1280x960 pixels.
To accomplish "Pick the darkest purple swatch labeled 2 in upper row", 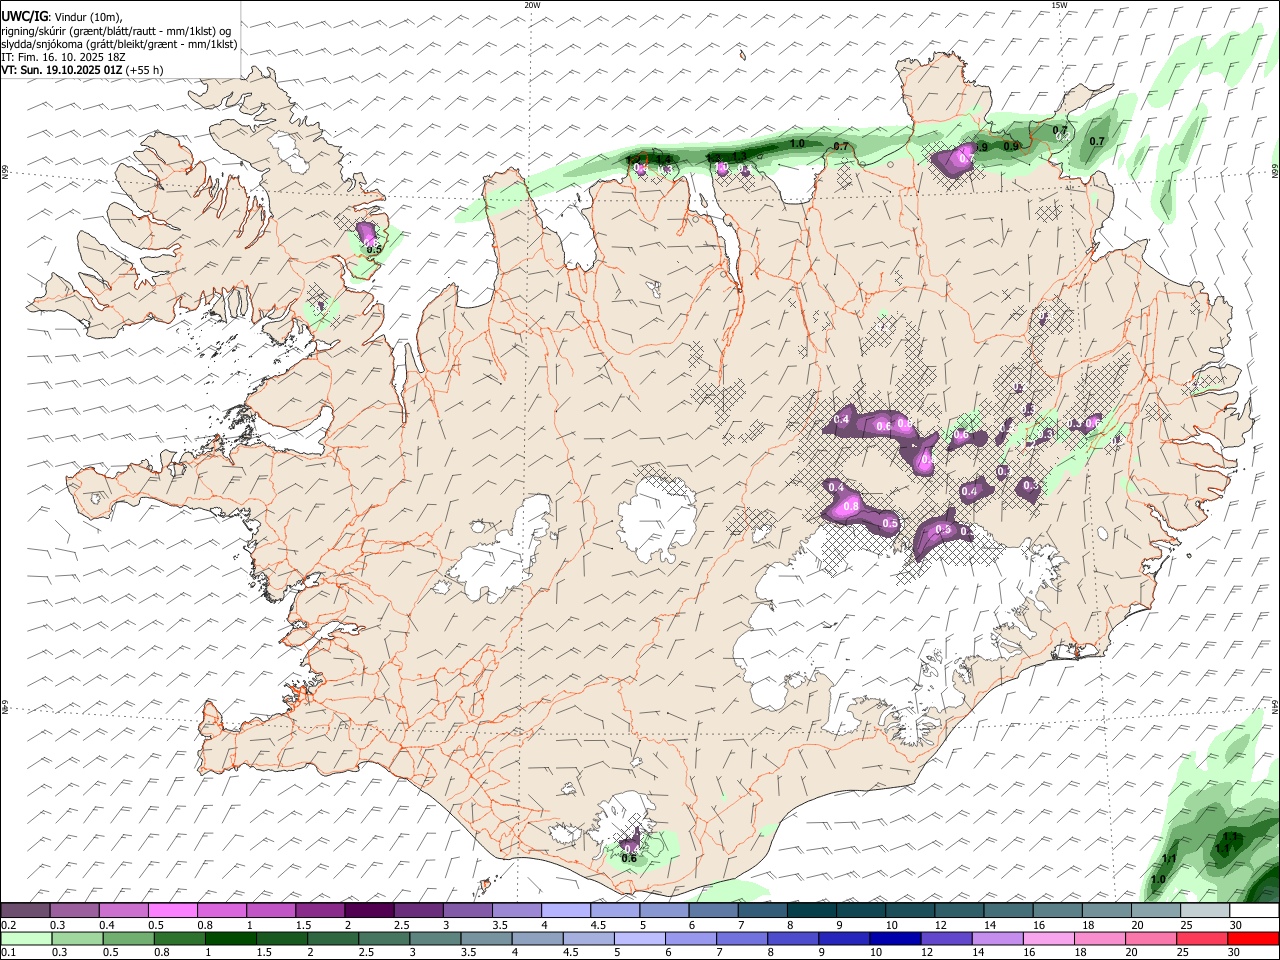I will tap(369, 910).
